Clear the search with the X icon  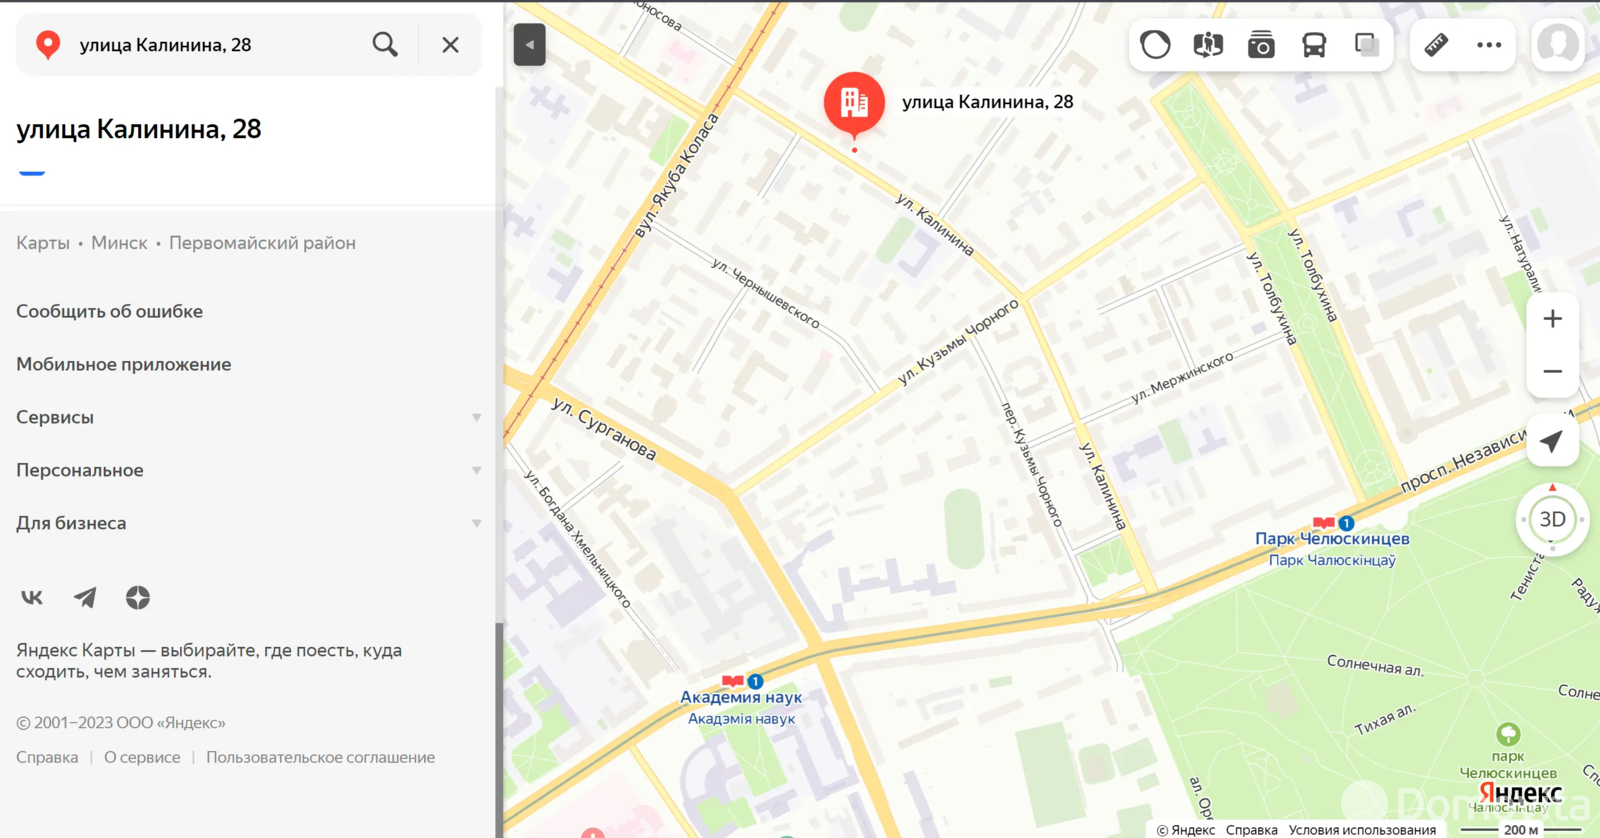pyautogui.click(x=451, y=44)
